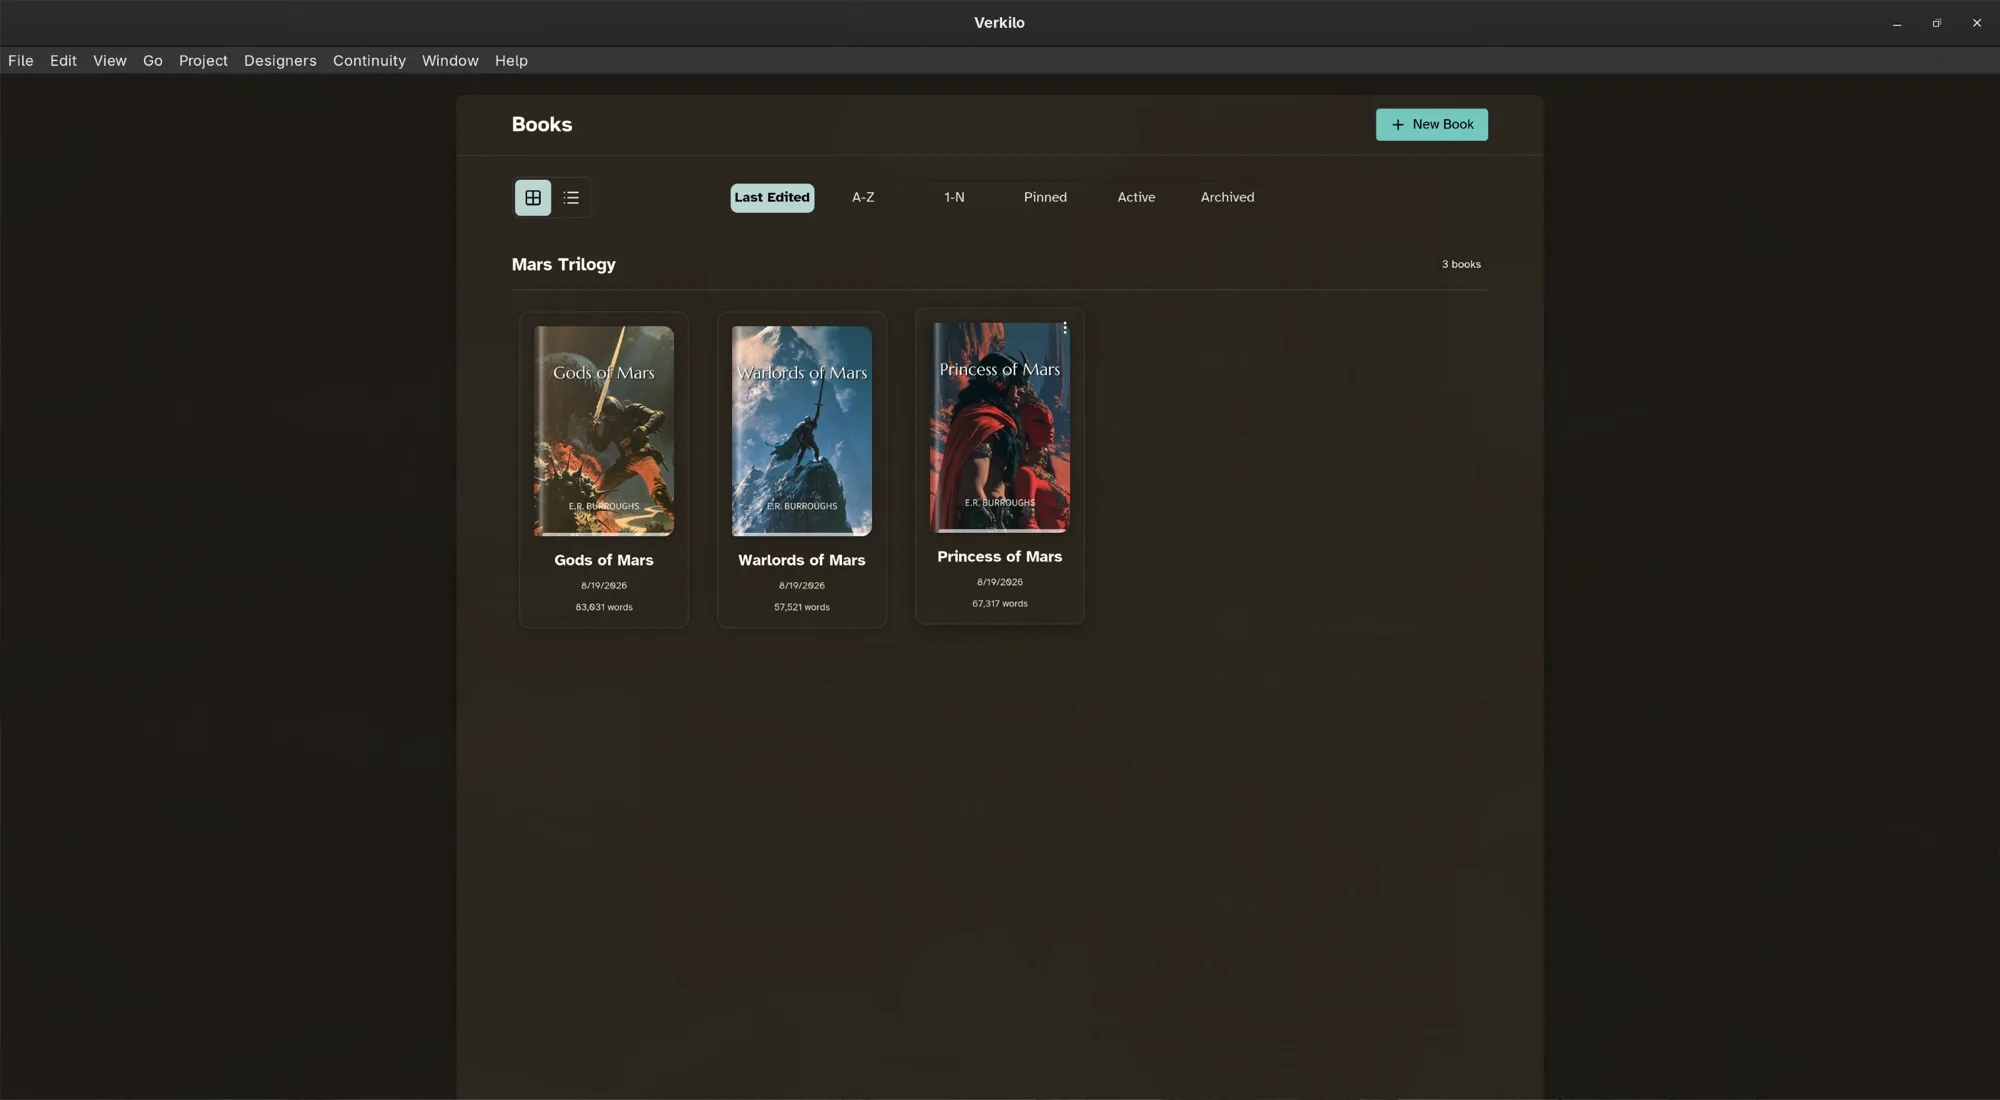Restore down the Verkilo window

point(1937,23)
